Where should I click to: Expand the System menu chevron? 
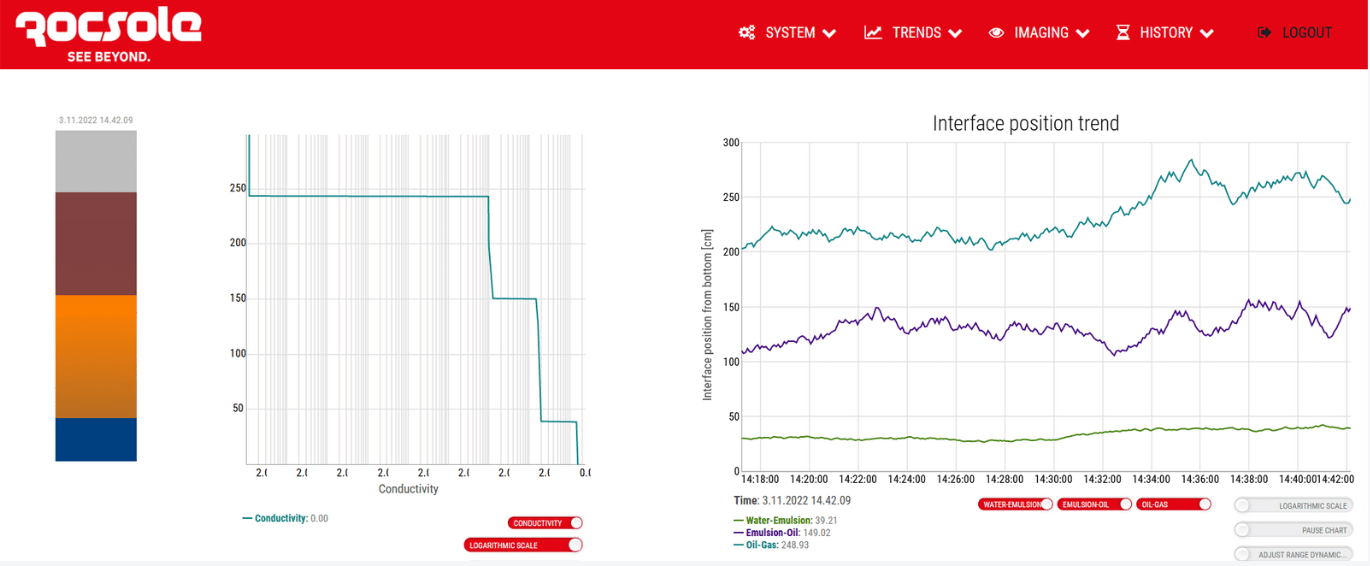click(x=829, y=33)
